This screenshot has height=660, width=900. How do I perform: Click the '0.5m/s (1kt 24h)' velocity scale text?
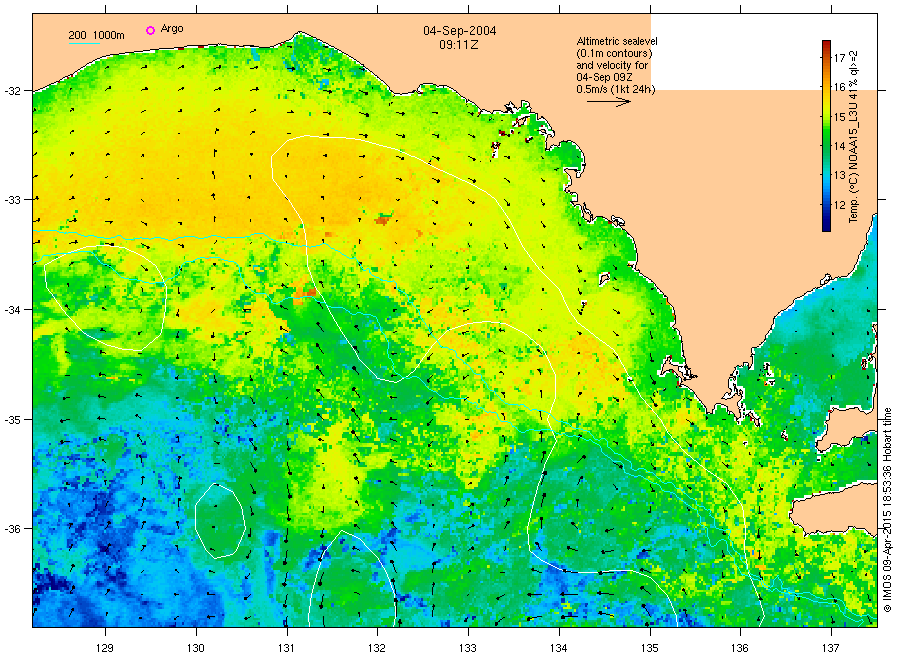point(615,89)
